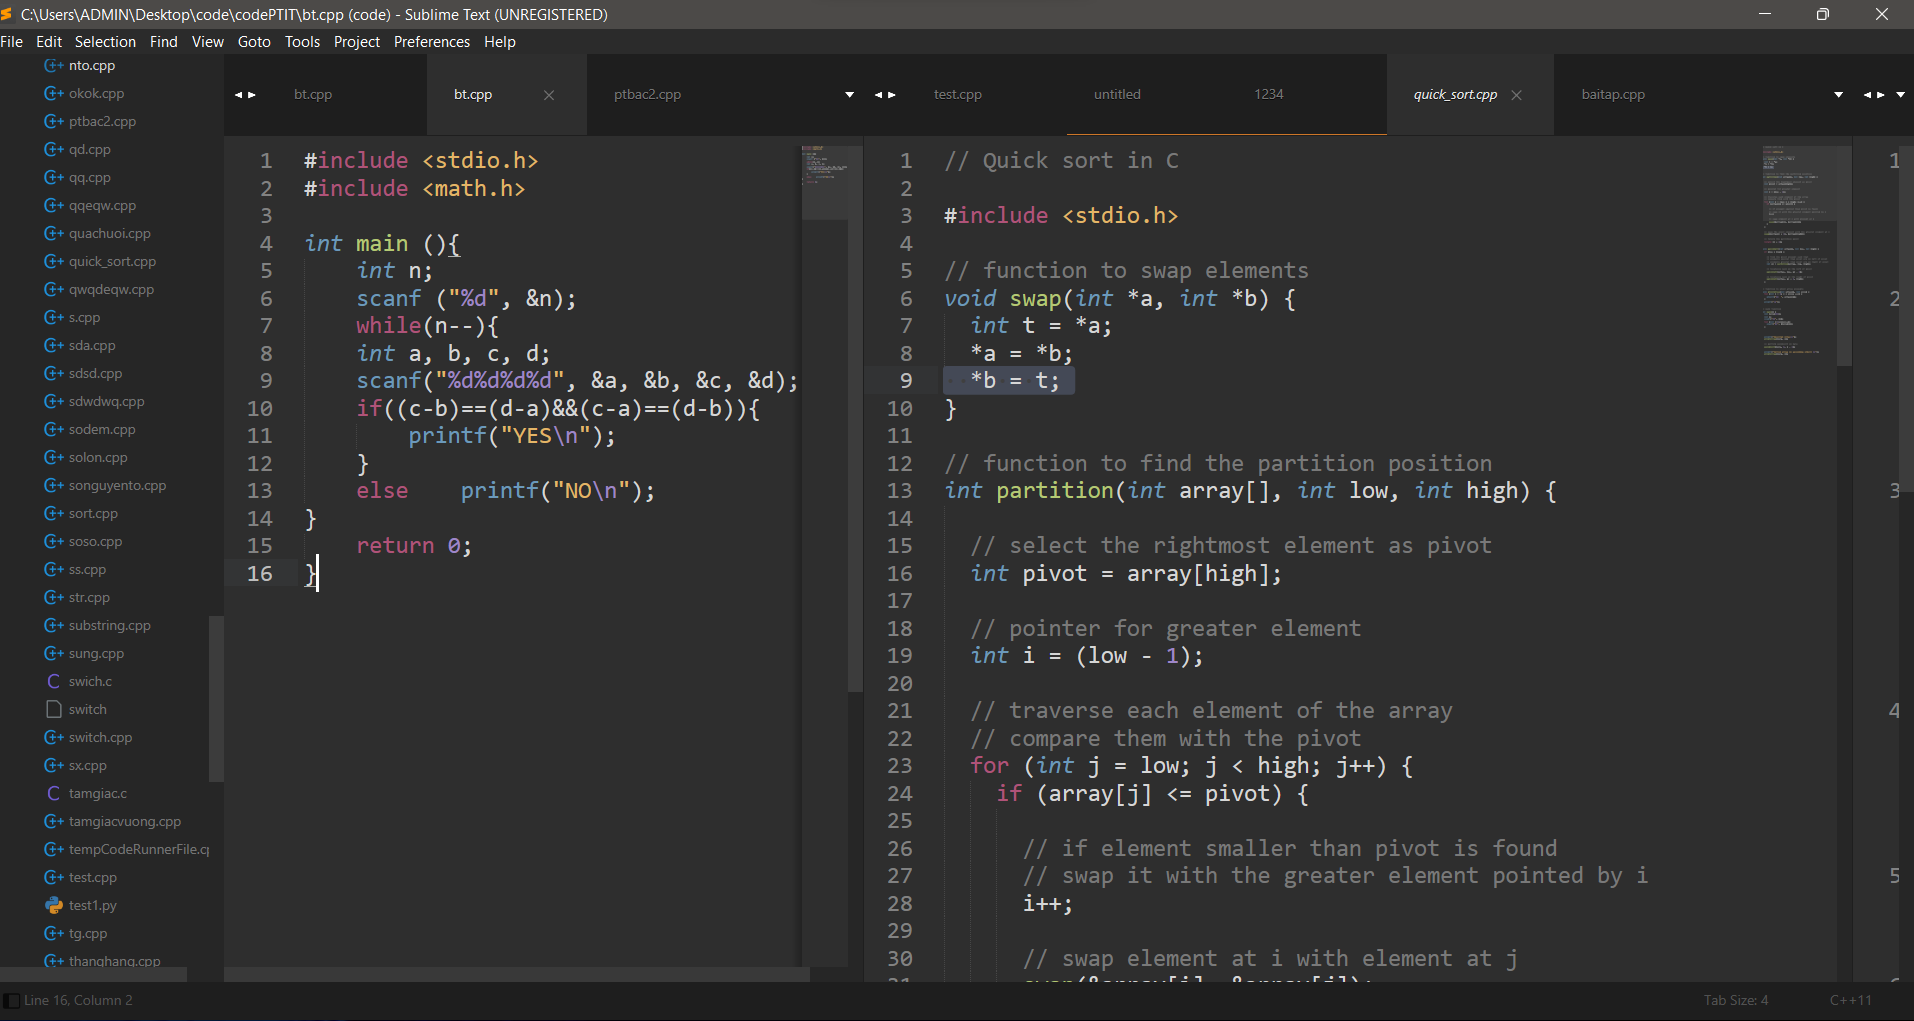
Task: Click the plain text icon next to switch
Action: click(53, 709)
